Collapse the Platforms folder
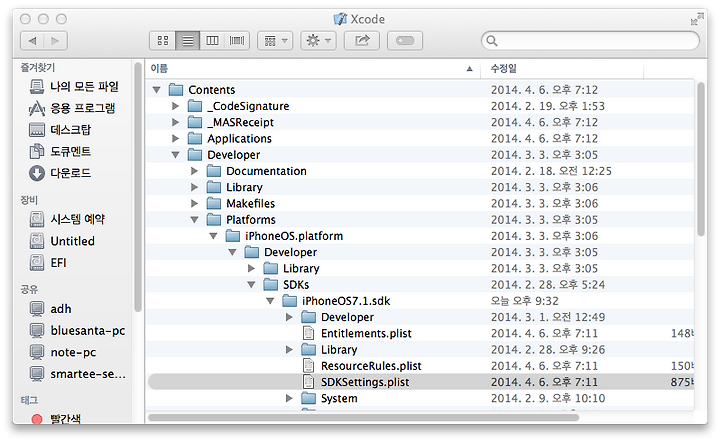This screenshot has width=720, height=442. (x=194, y=220)
